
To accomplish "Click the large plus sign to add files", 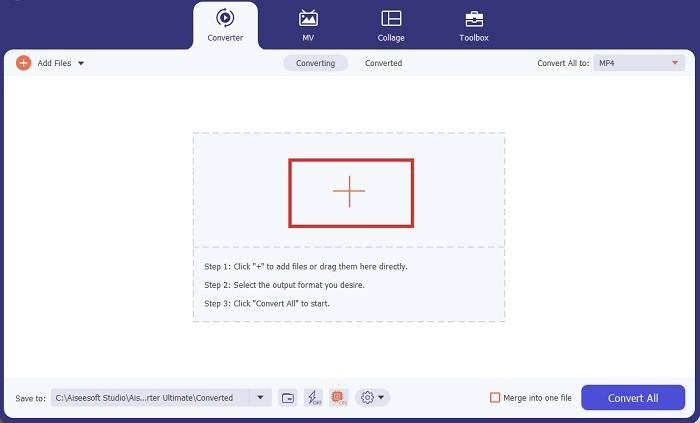I will click(x=349, y=191).
